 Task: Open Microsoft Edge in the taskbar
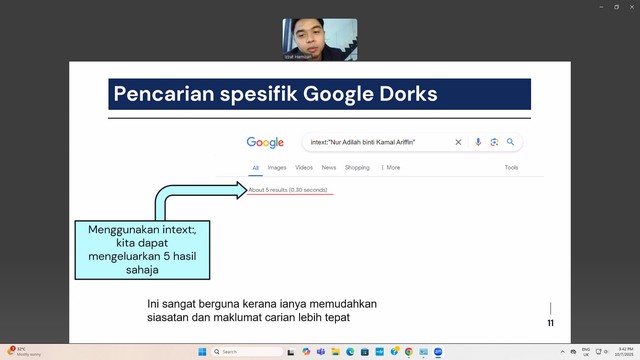[x=350, y=352]
